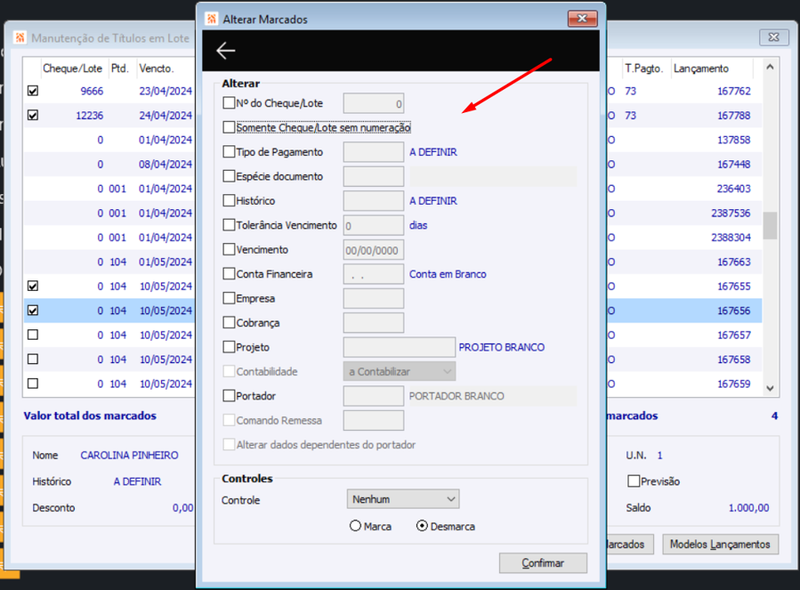Check Somente Cheque/Lote sem numeração
This screenshot has height=590, width=800.
click(229, 127)
